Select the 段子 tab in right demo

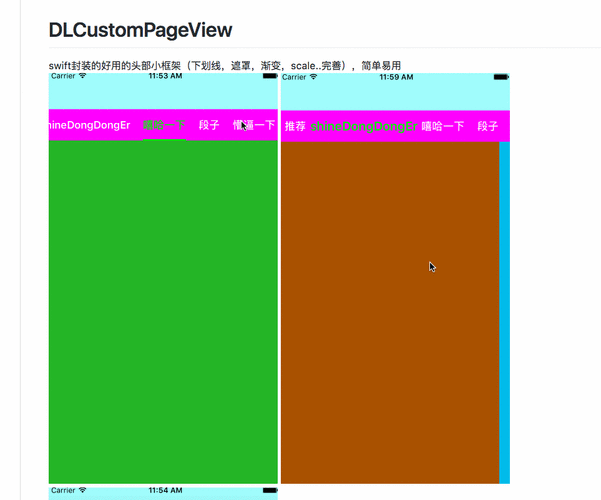tap(488, 126)
